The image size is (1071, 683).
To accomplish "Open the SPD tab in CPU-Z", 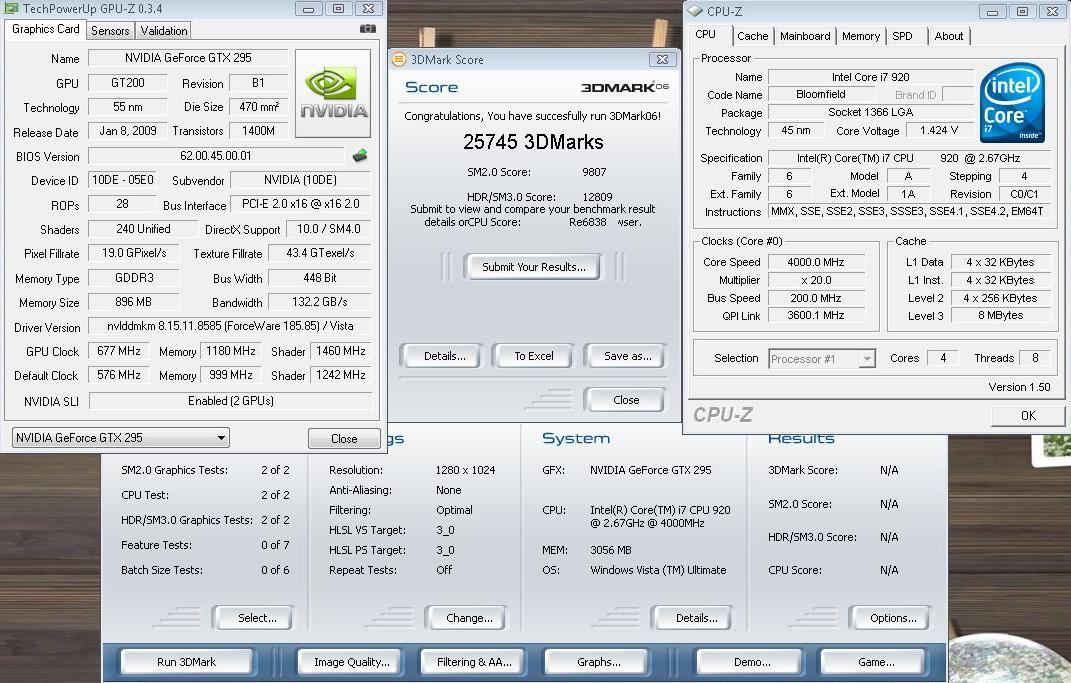I will pyautogui.click(x=902, y=36).
